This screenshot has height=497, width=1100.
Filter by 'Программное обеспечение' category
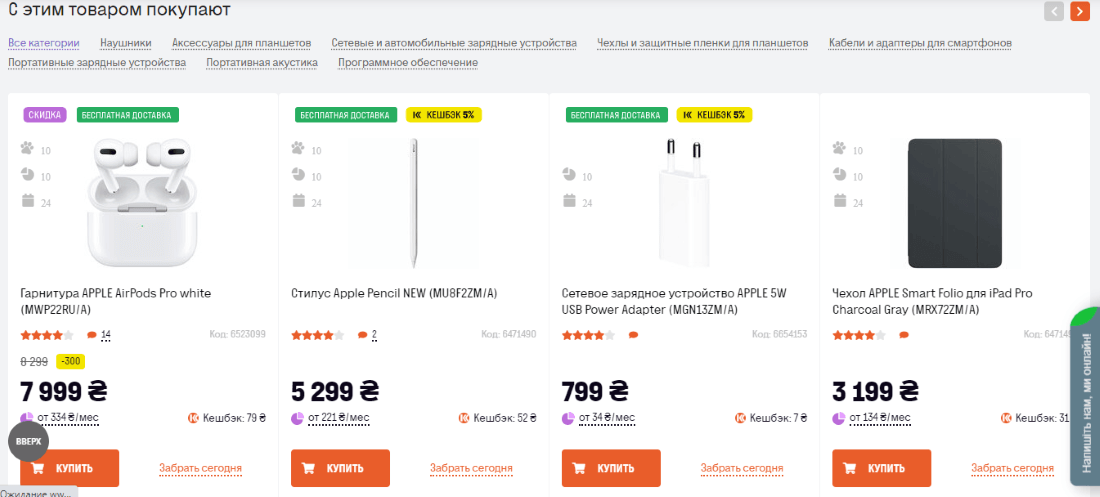coord(408,62)
